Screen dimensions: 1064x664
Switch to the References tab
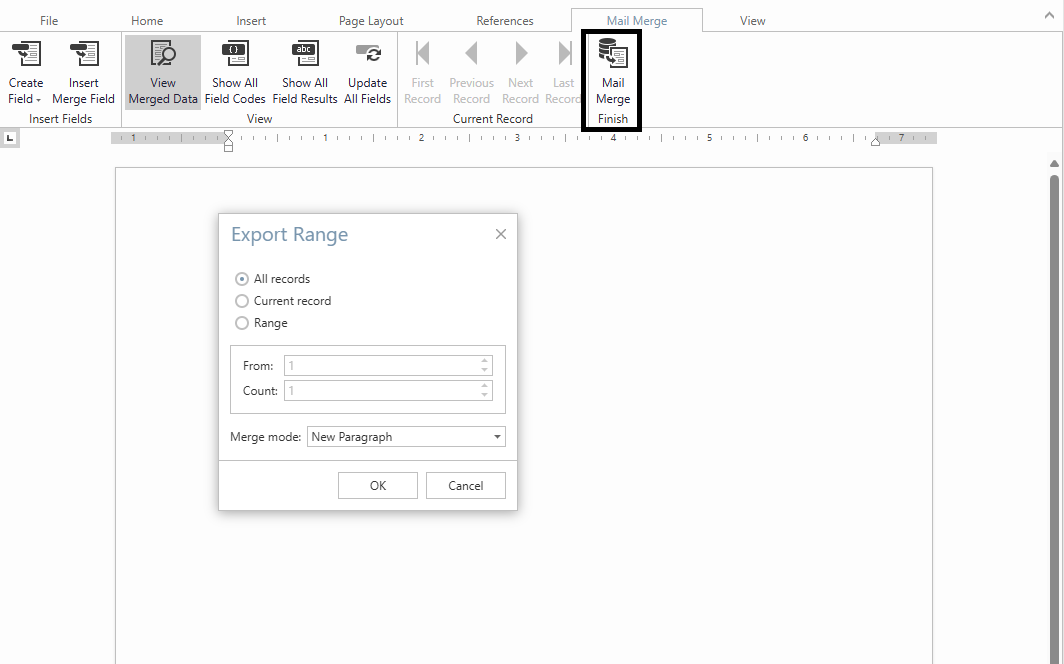(505, 21)
